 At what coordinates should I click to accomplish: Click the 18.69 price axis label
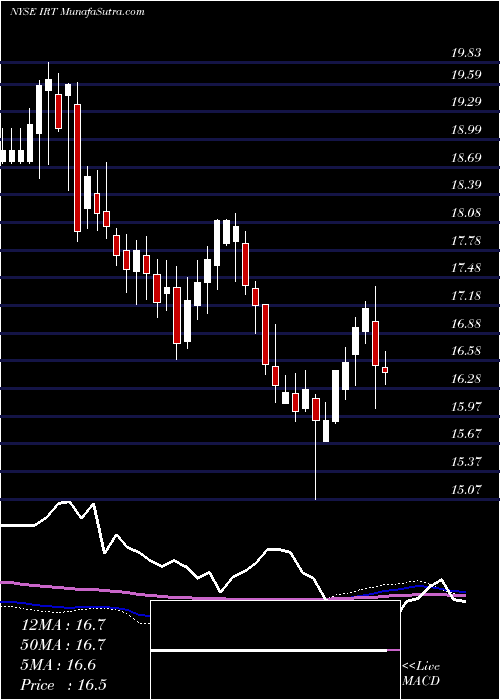tap(466, 158)
